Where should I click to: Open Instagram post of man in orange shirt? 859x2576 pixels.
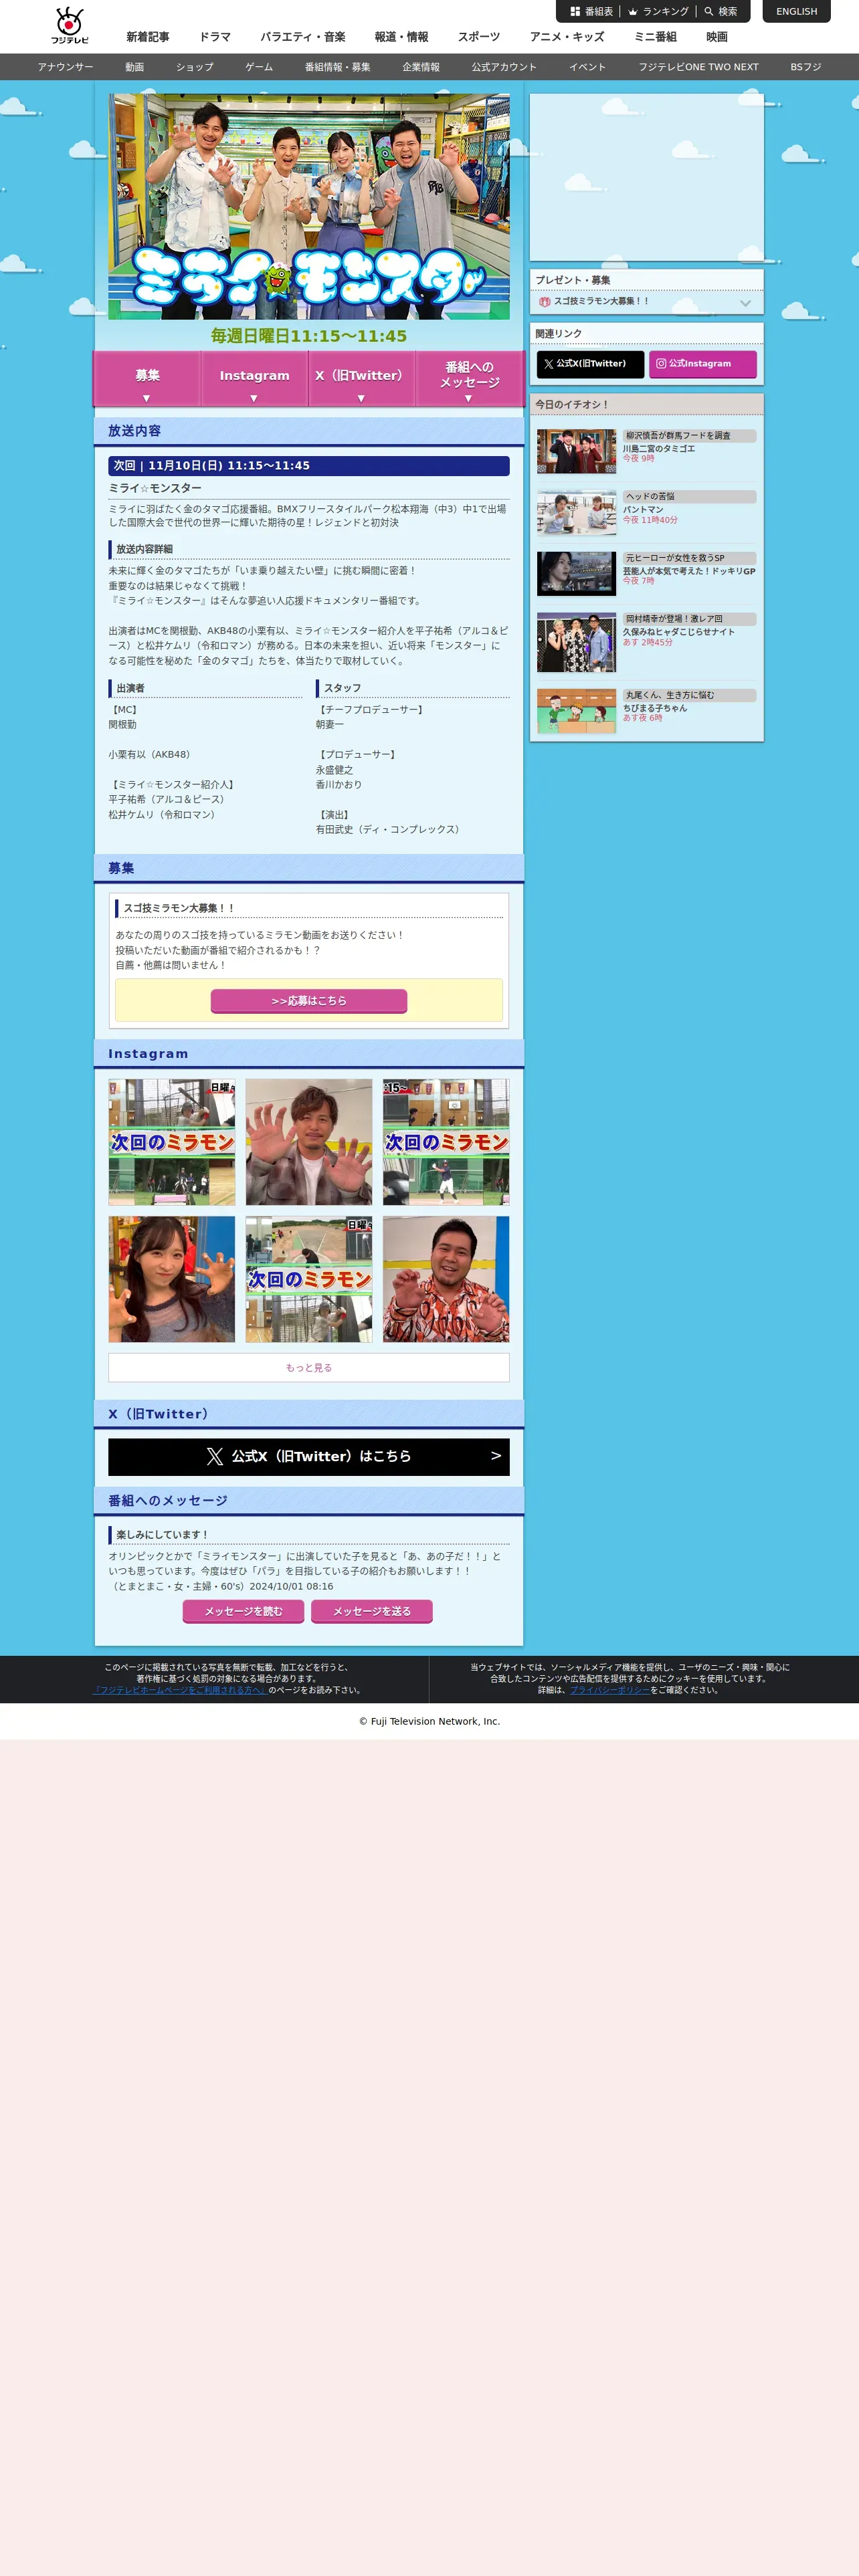coord(446,1279)
